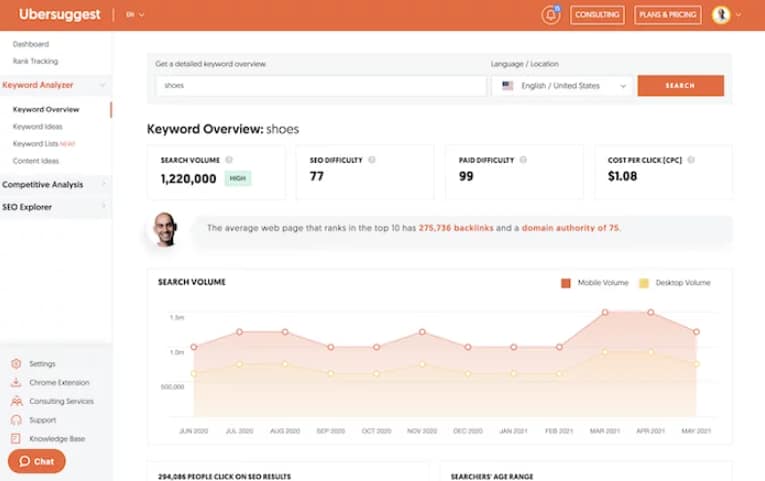Click the SEO Difficulty info icon
Image resolution: width=765 pixels, height=481 pixels.
click(372, 160)
